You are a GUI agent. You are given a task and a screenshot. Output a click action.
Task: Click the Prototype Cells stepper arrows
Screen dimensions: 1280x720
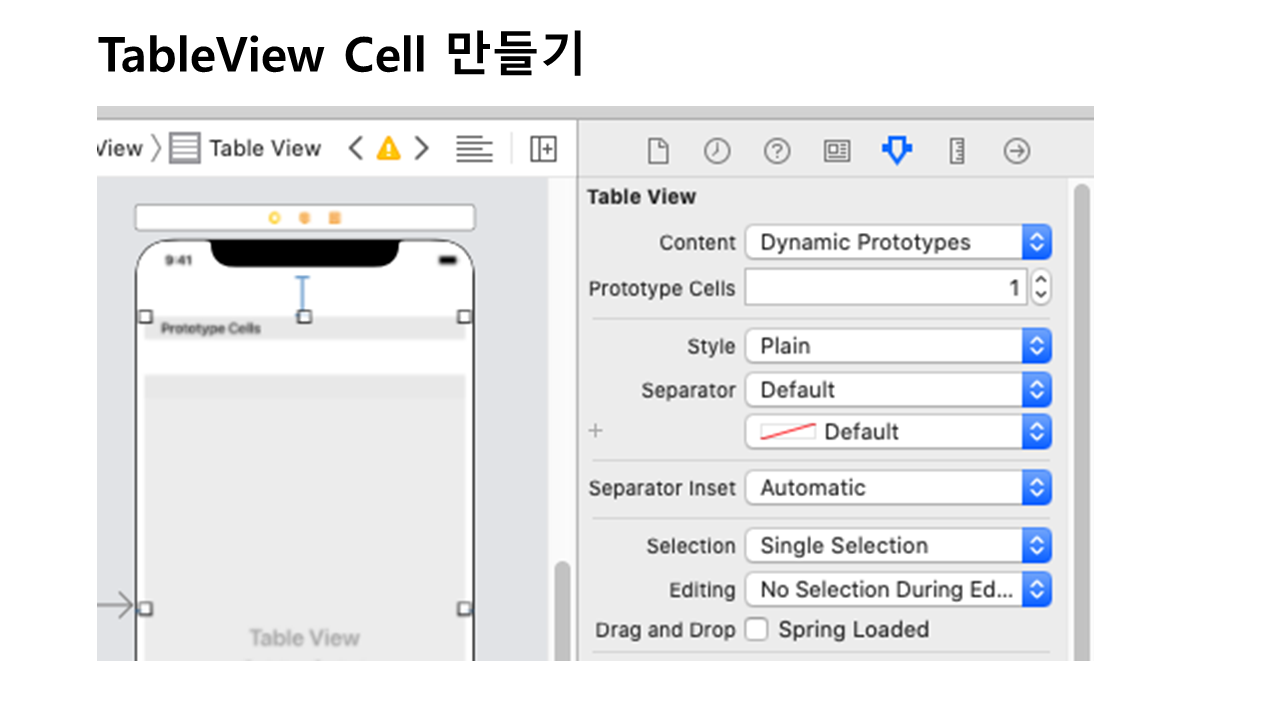(1041, 288)
